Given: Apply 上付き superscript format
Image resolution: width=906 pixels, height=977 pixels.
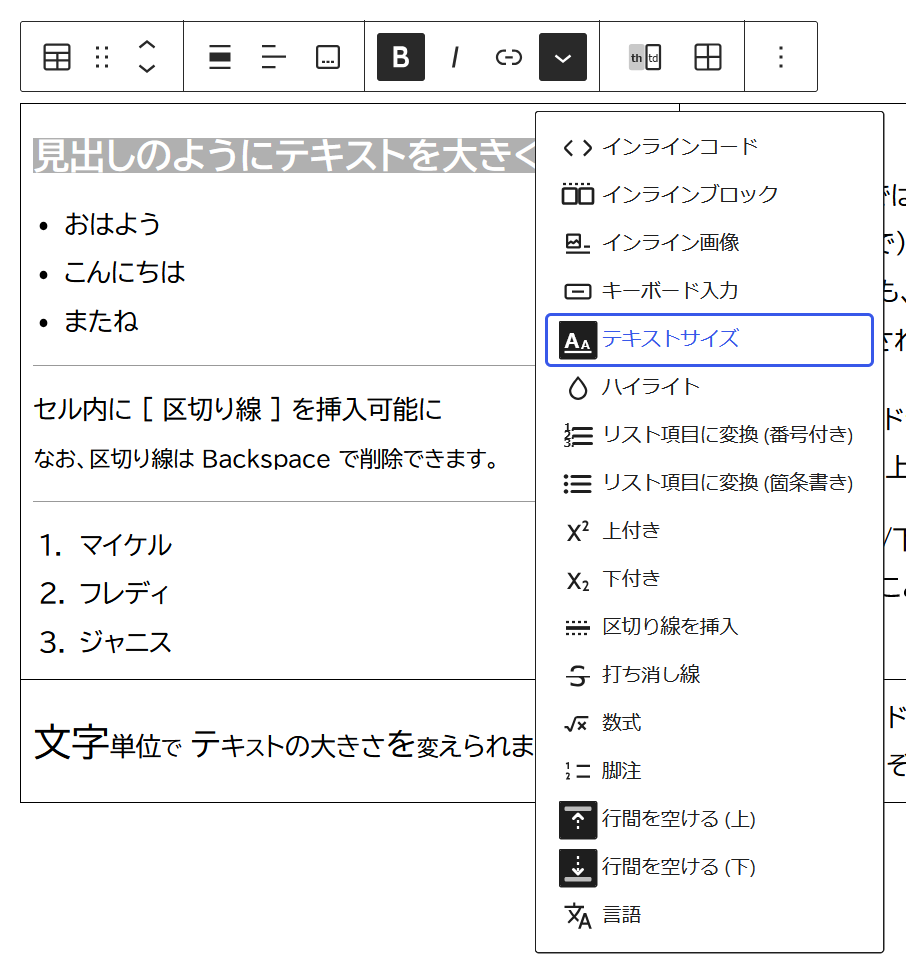Looking at the screenshot, I should pos(709,531).
